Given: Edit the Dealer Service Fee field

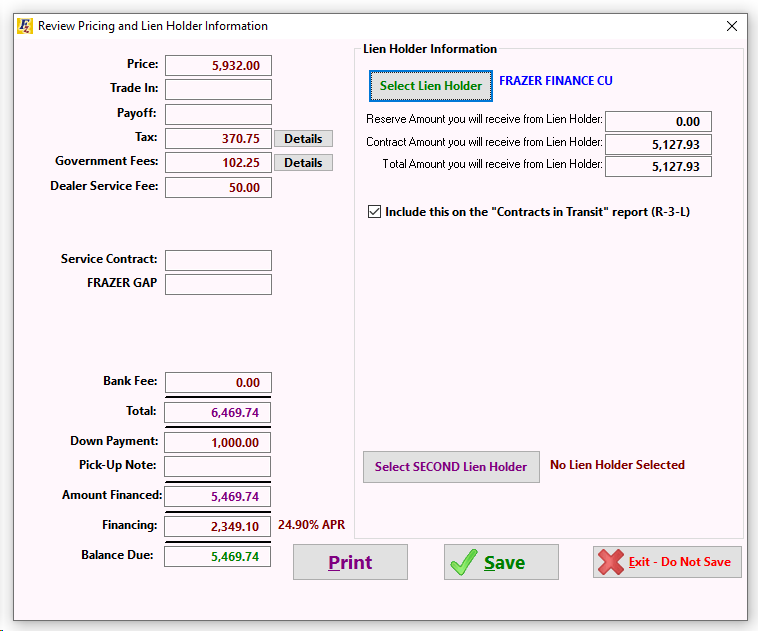Looking at the screenshot, I should [x=218, y=188].
